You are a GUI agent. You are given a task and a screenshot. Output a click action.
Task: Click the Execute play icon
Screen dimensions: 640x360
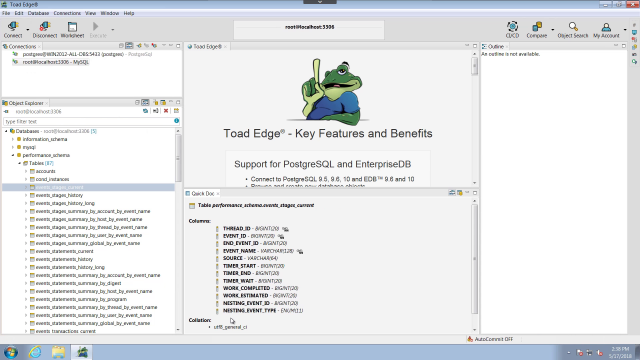click(96, 27)
